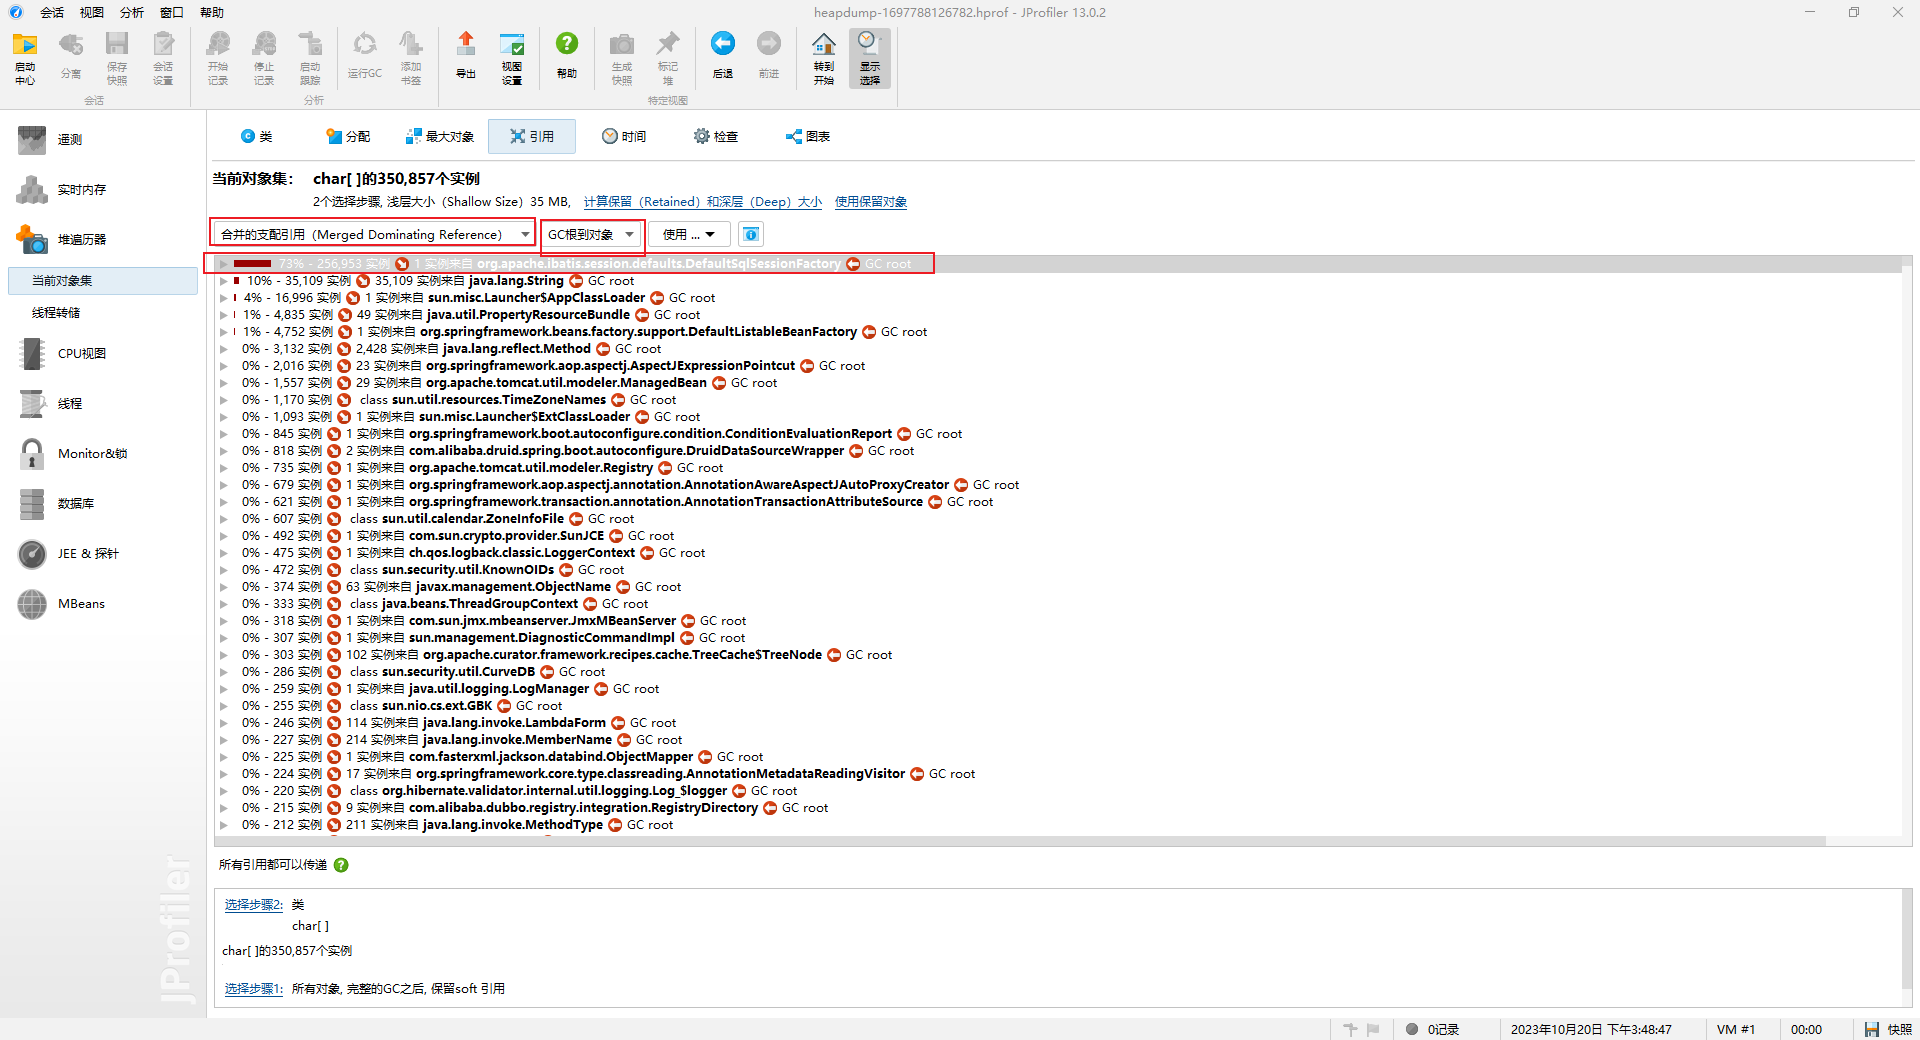Click help icon next to 所有引用都可以传递
The height and width of the screenshot is (1040, 1920).
point(341,865)
